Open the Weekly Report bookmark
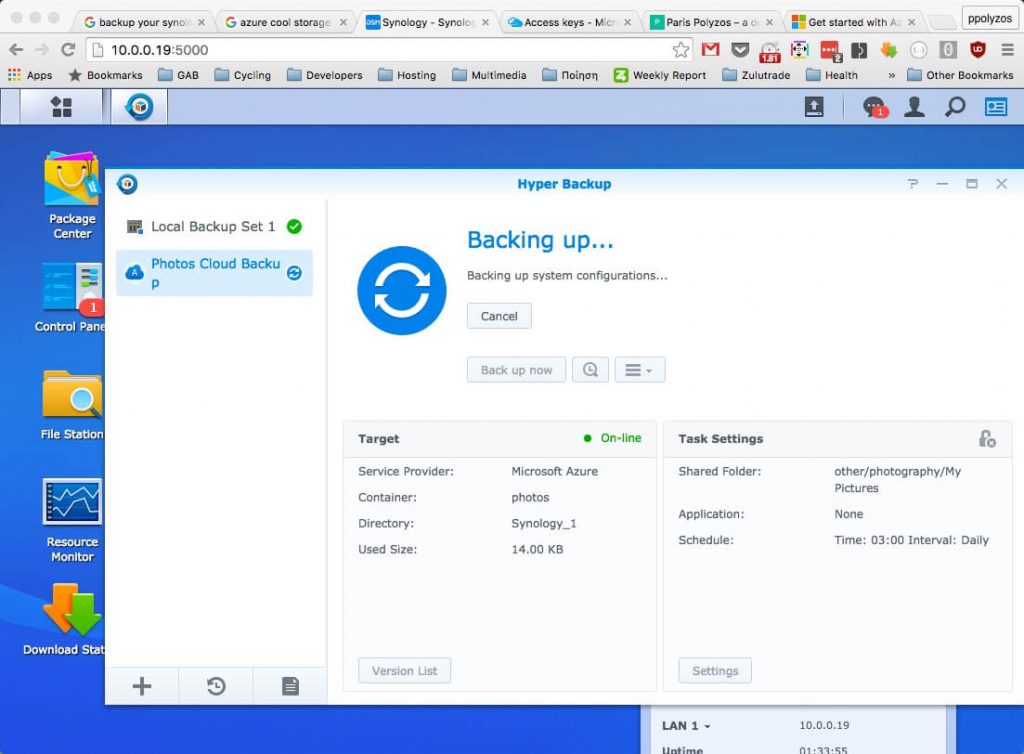Image resolution: width=1024 pixels, height=754 pixels. (x=660, y=75)
